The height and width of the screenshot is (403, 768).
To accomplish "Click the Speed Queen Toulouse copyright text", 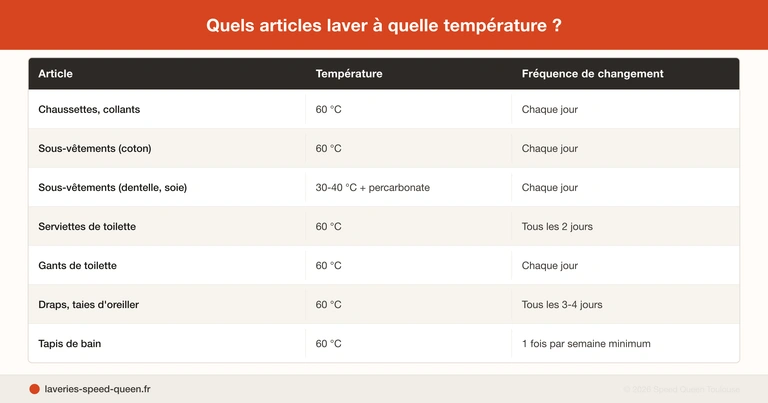I will tap(682, 389).
